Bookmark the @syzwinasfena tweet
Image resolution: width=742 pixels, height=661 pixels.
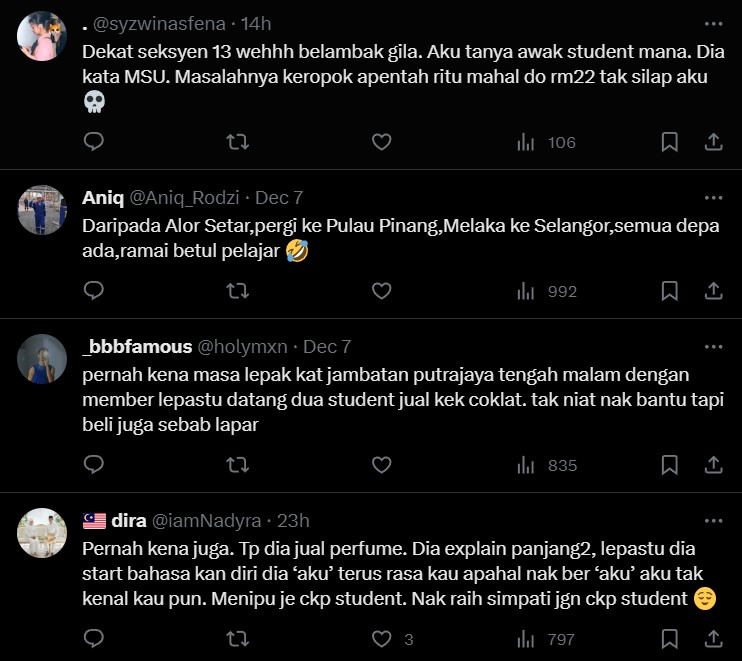pos(670,142)
